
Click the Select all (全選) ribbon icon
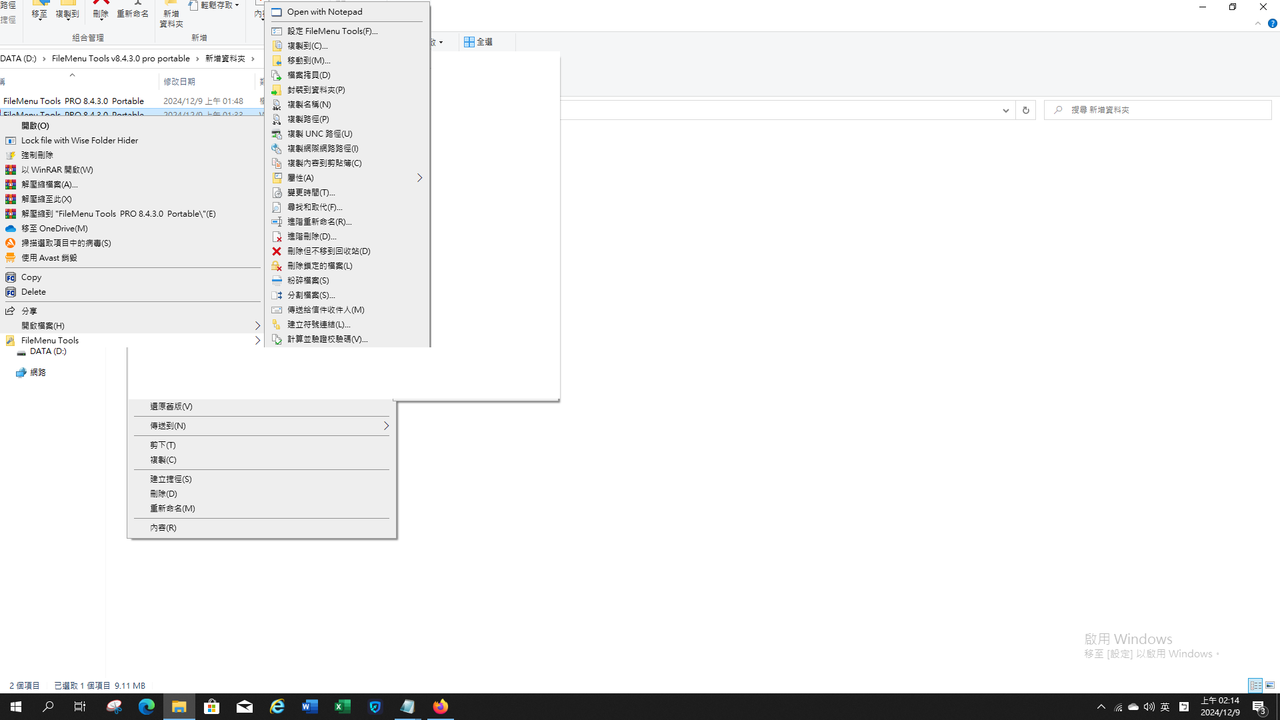click(x=479, y=41)
